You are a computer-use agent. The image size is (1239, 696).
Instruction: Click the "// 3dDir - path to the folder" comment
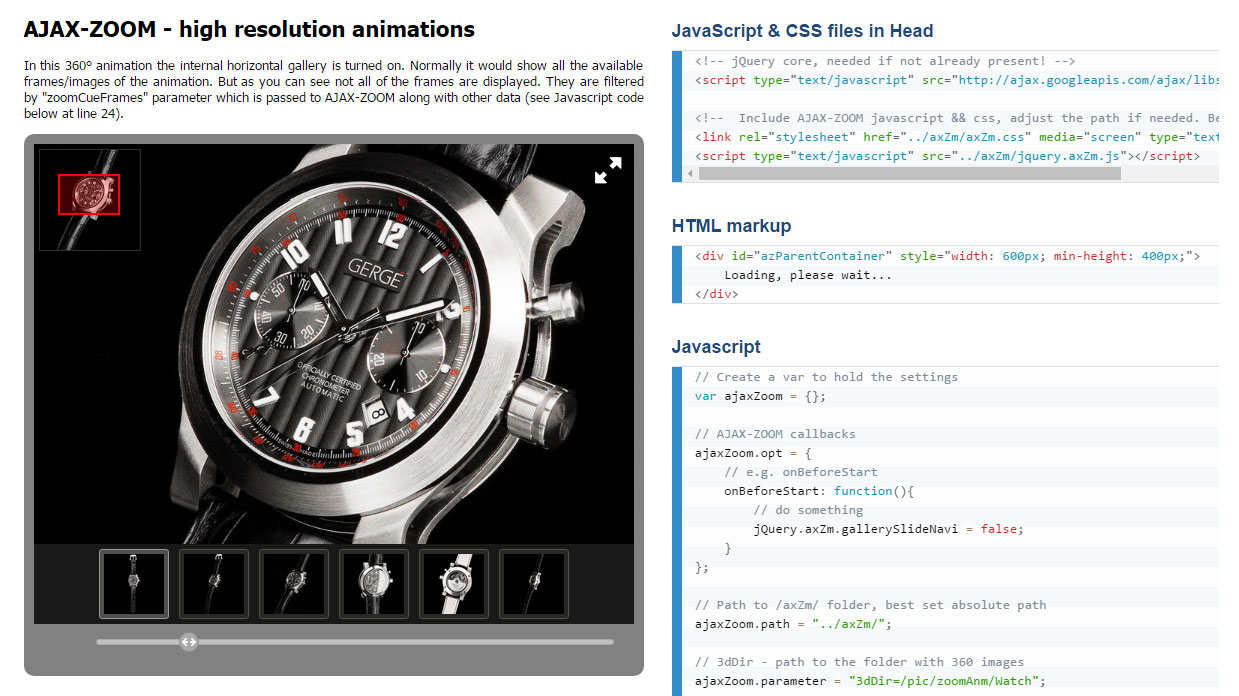[859, 662]
